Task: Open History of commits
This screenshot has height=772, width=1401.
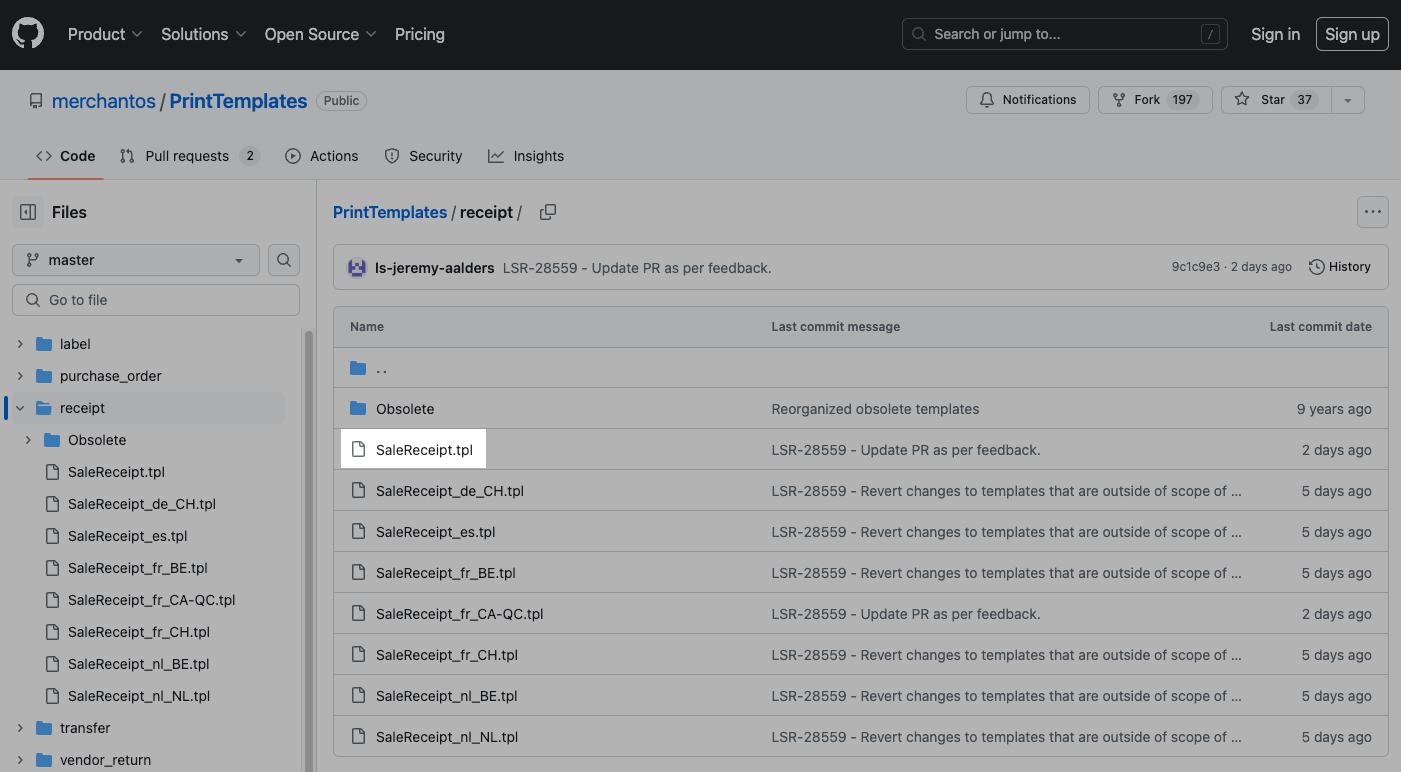Action: tap(1340, 267)
